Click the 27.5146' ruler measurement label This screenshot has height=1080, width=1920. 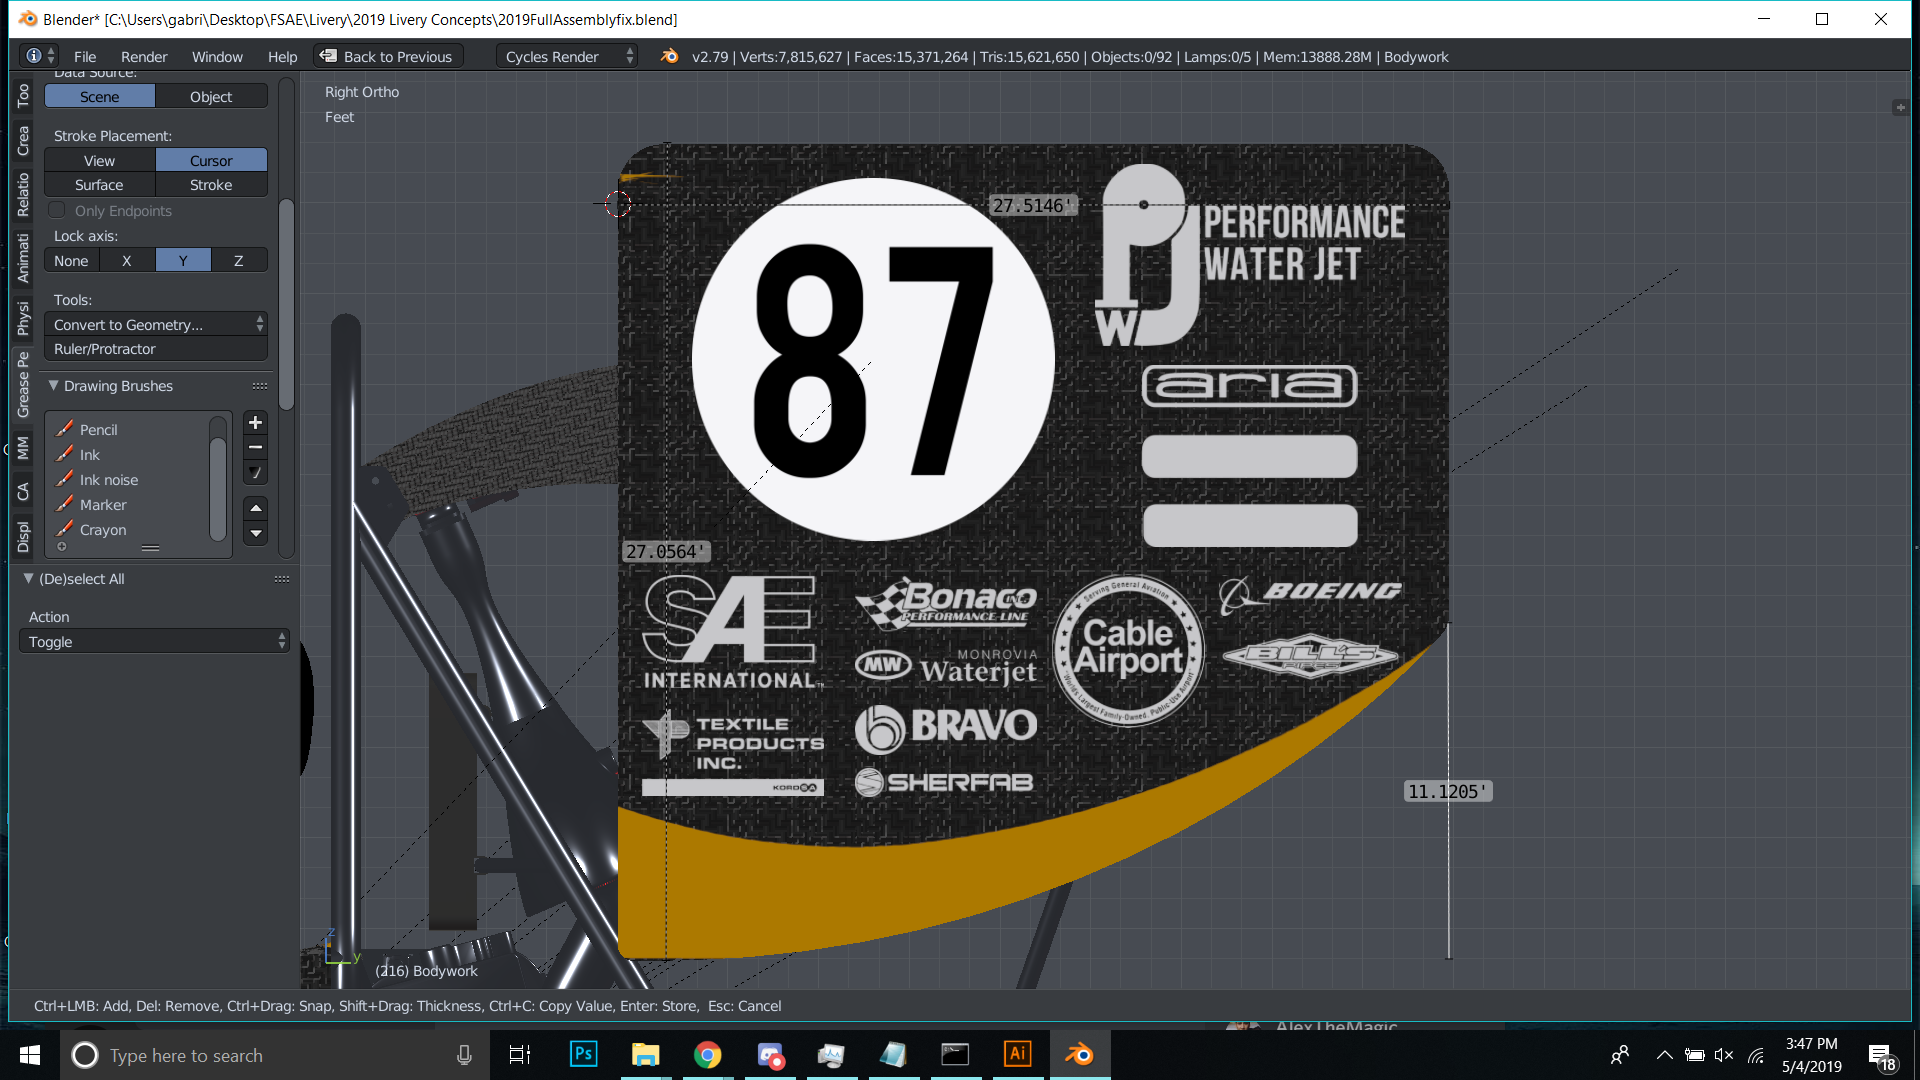point(1031,205)
